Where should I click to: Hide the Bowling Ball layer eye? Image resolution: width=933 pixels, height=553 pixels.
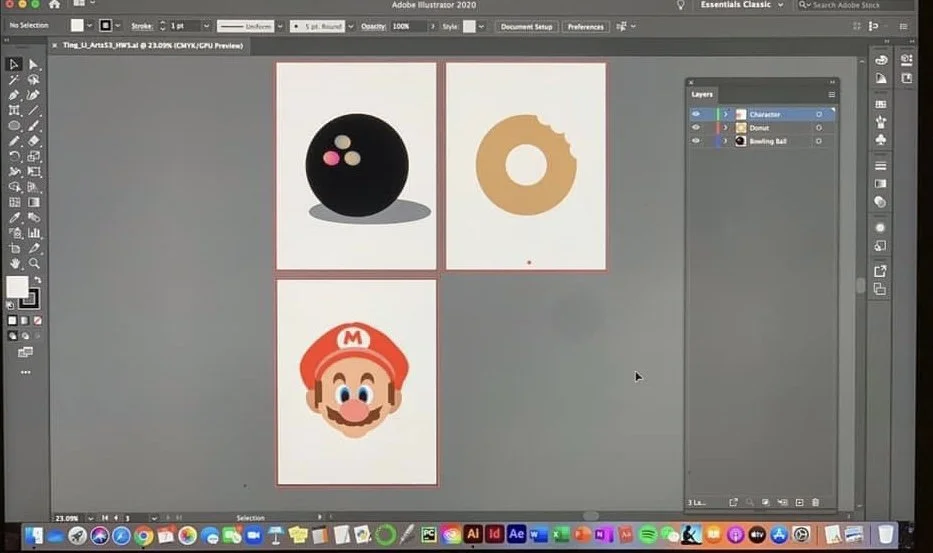[696, 141]
